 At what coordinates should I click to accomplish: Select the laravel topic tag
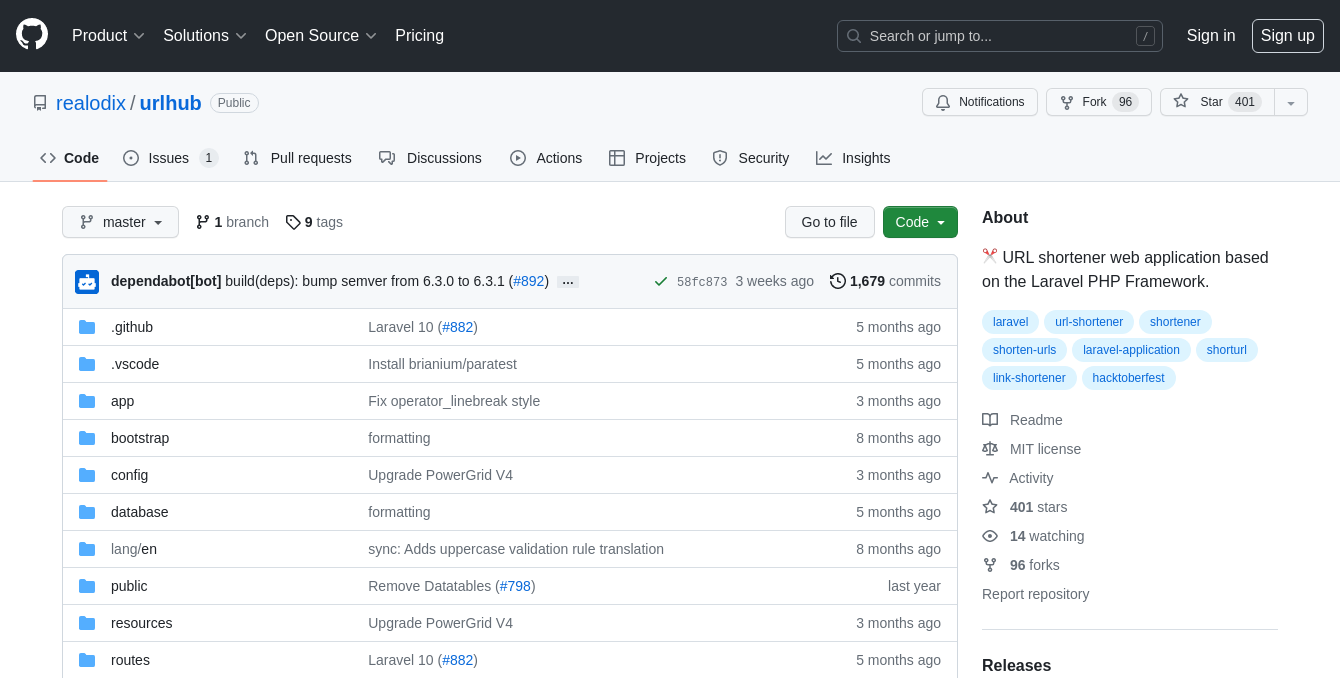point(1010,322)
